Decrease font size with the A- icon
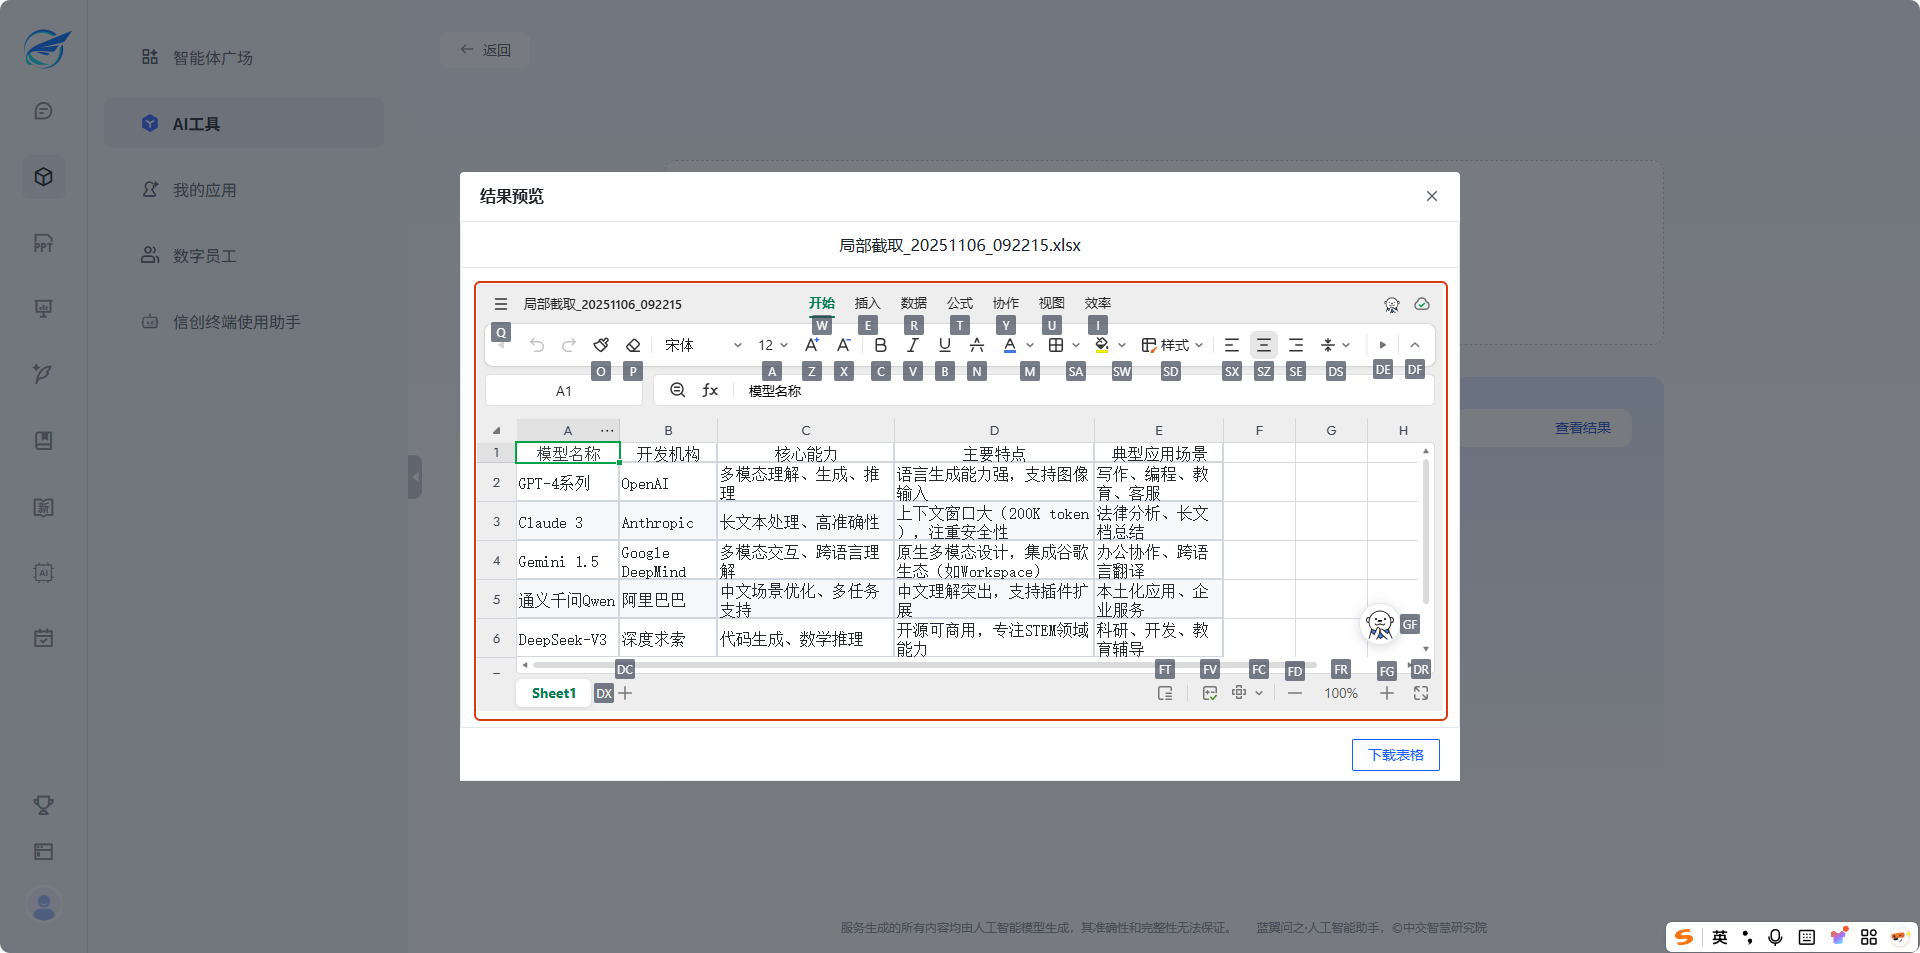Viewport: 1920px width, 953px height. 844,345
